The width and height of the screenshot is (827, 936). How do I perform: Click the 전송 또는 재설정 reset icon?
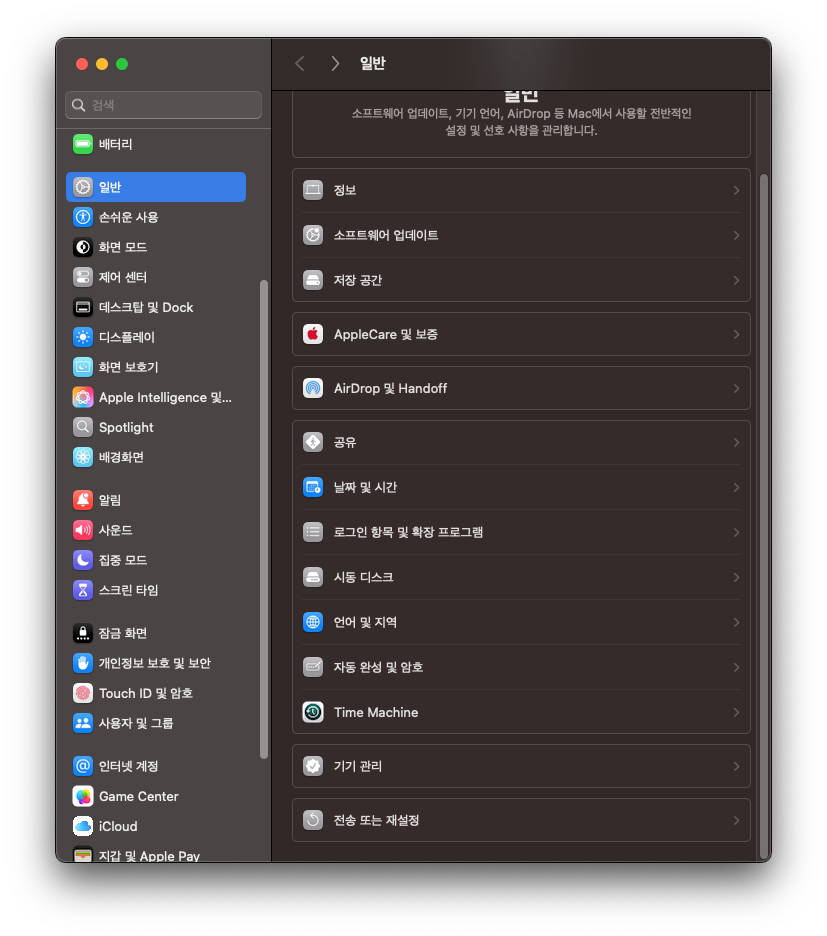click(x=313, y=820)
